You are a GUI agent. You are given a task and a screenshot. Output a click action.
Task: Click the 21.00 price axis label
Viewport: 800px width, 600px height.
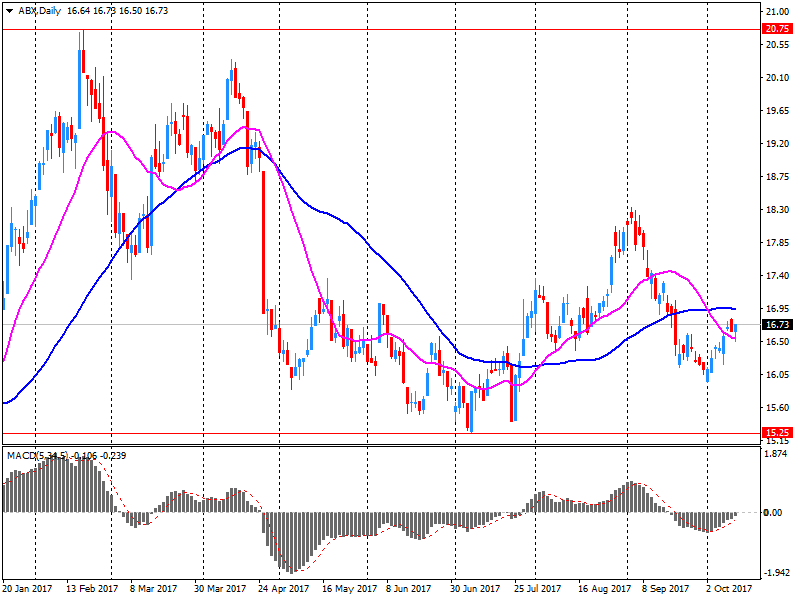778,12
